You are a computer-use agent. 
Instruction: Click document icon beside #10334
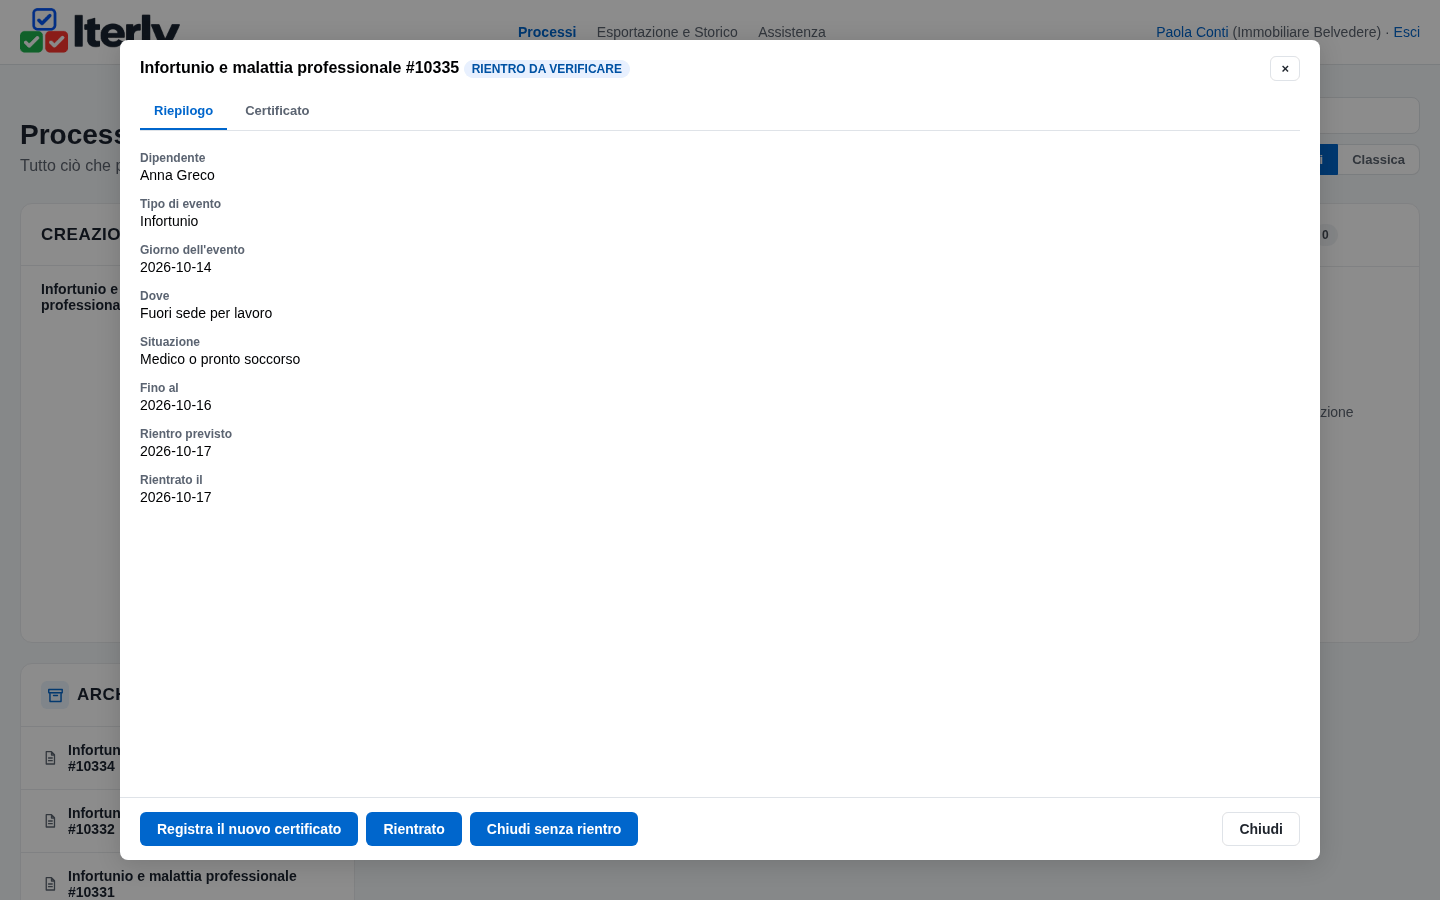point(50,758)
